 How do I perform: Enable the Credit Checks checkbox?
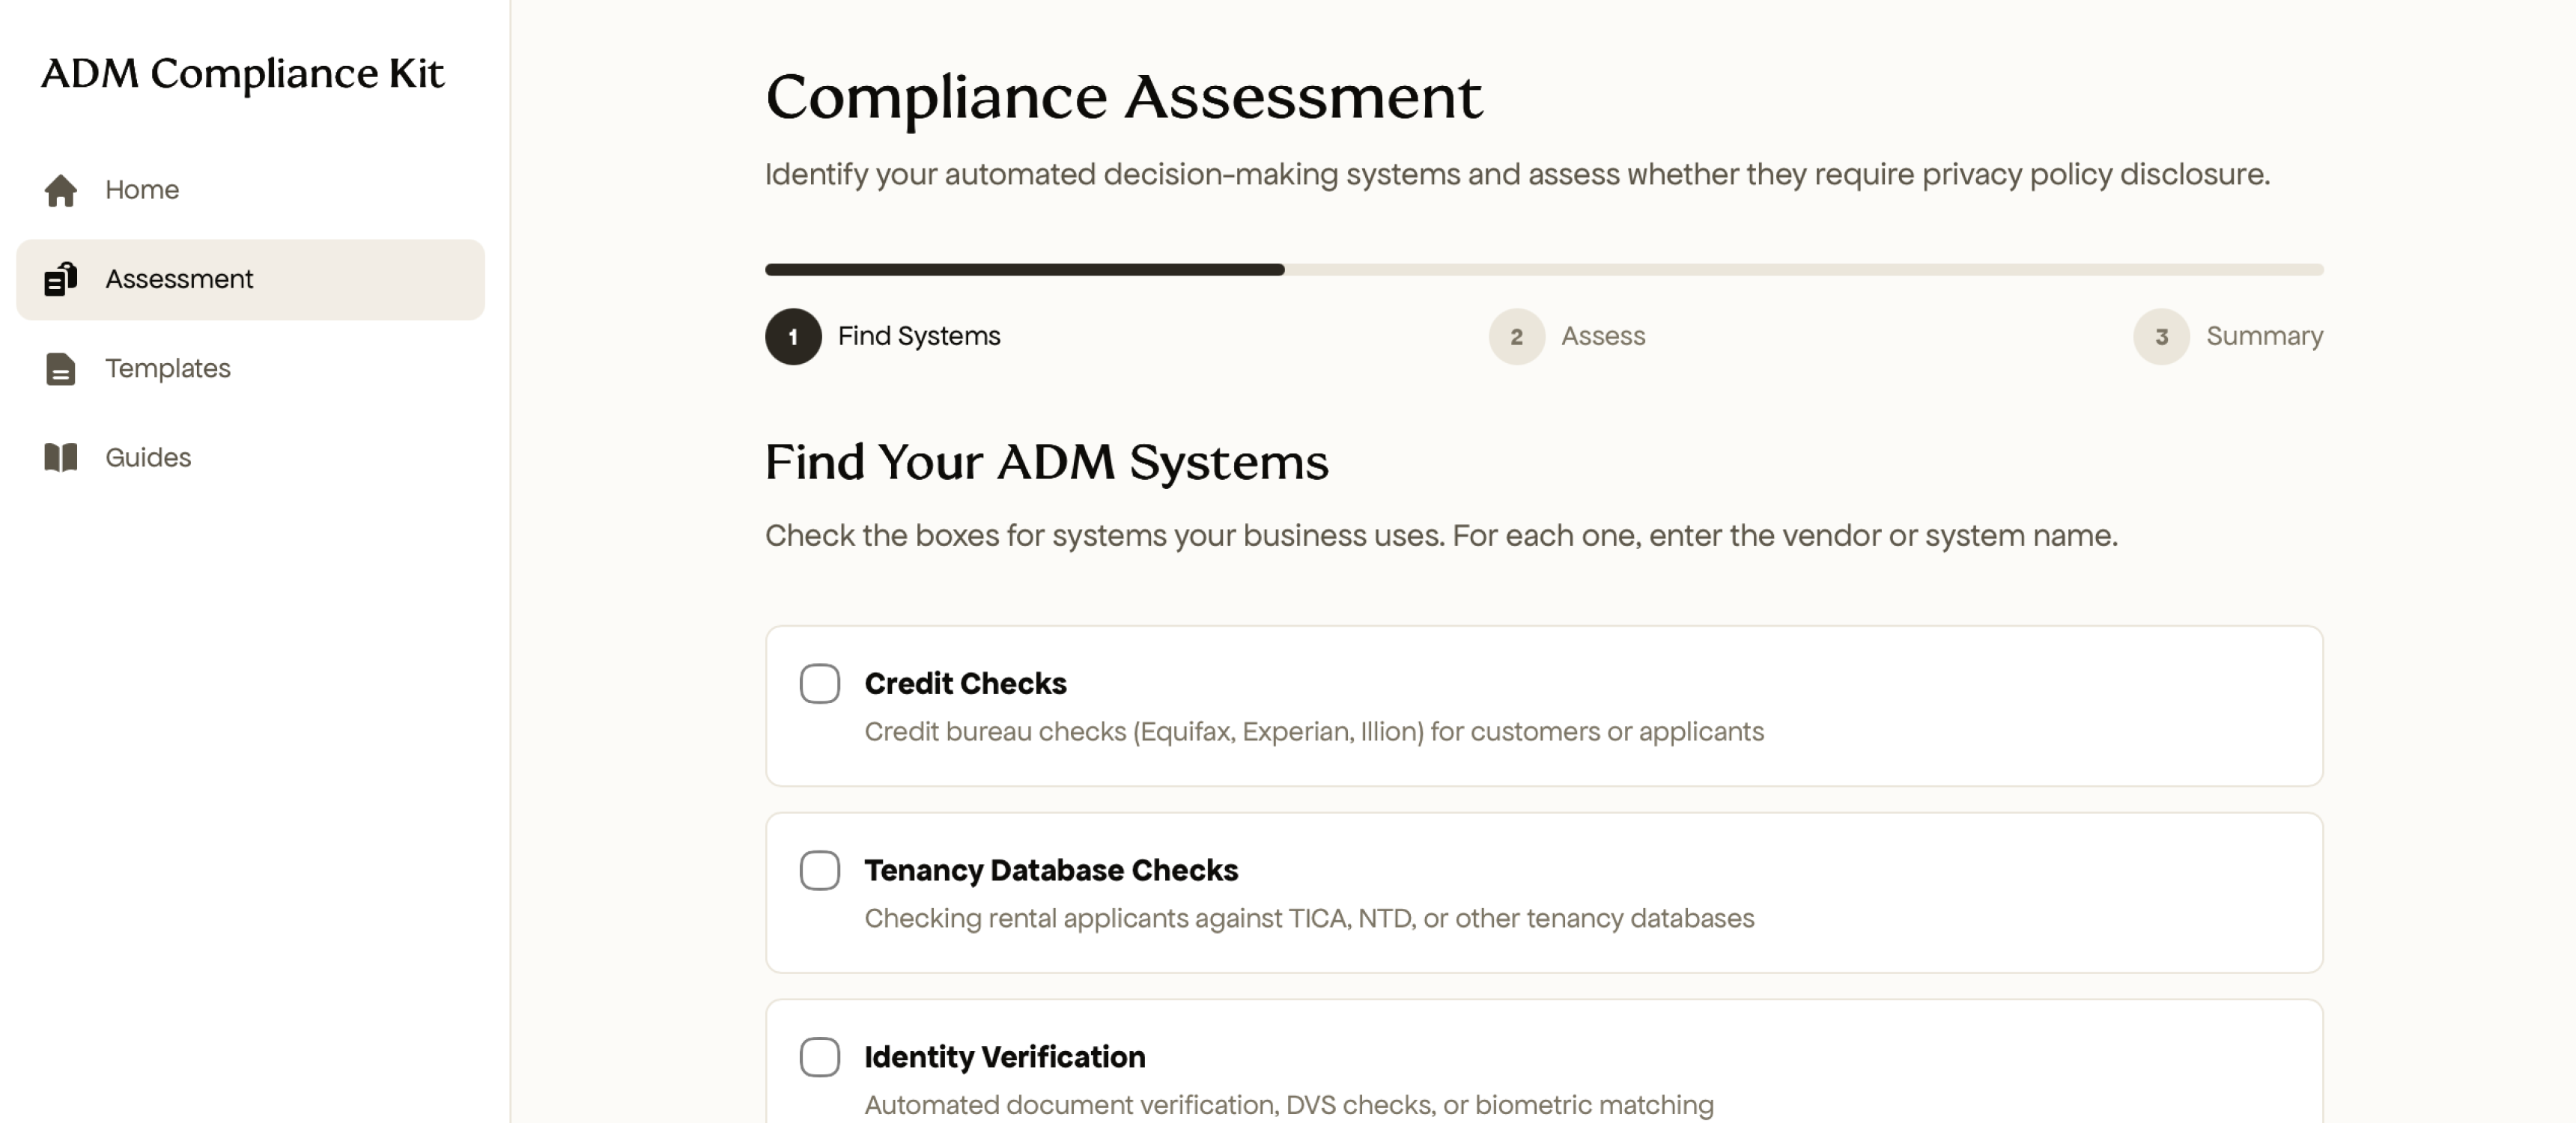coord(819,684)
